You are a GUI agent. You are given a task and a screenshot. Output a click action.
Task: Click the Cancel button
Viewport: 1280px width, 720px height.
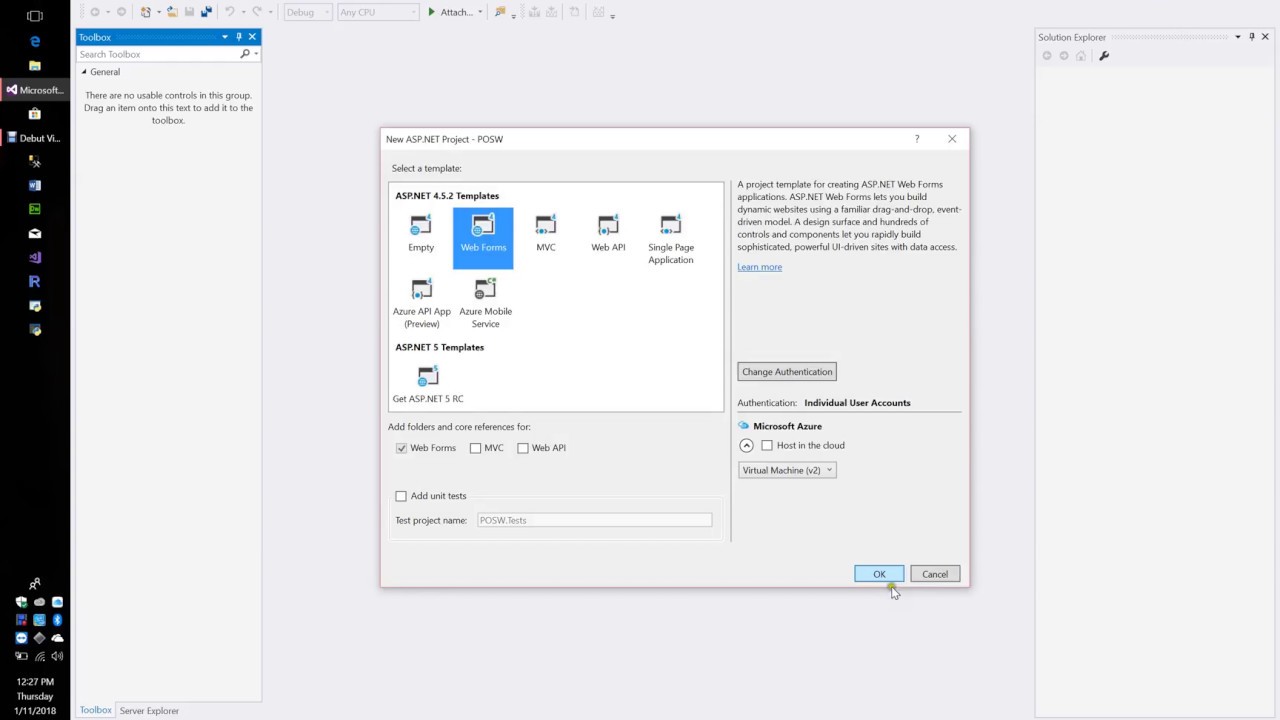(x=935, y=574)
